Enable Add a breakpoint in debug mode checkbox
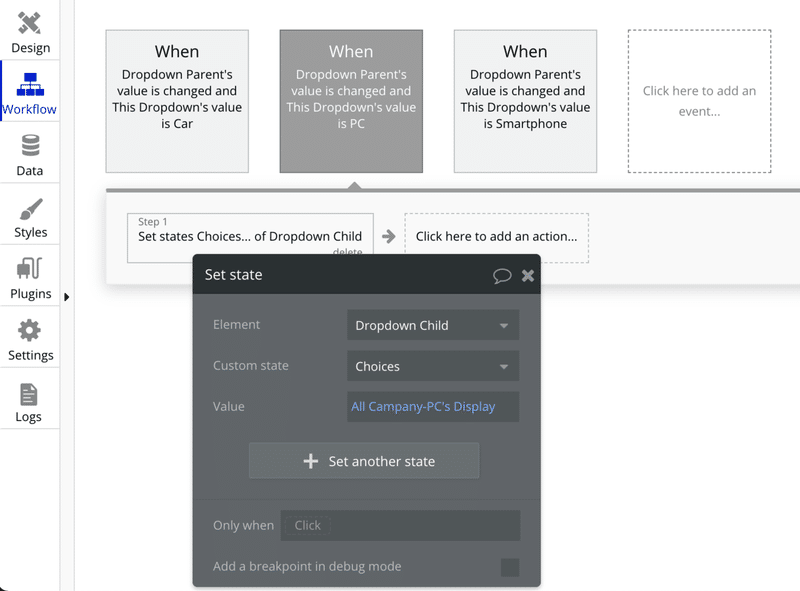This screenshot has height=591, width=800. pyautogui.click(x=510, y=567)
